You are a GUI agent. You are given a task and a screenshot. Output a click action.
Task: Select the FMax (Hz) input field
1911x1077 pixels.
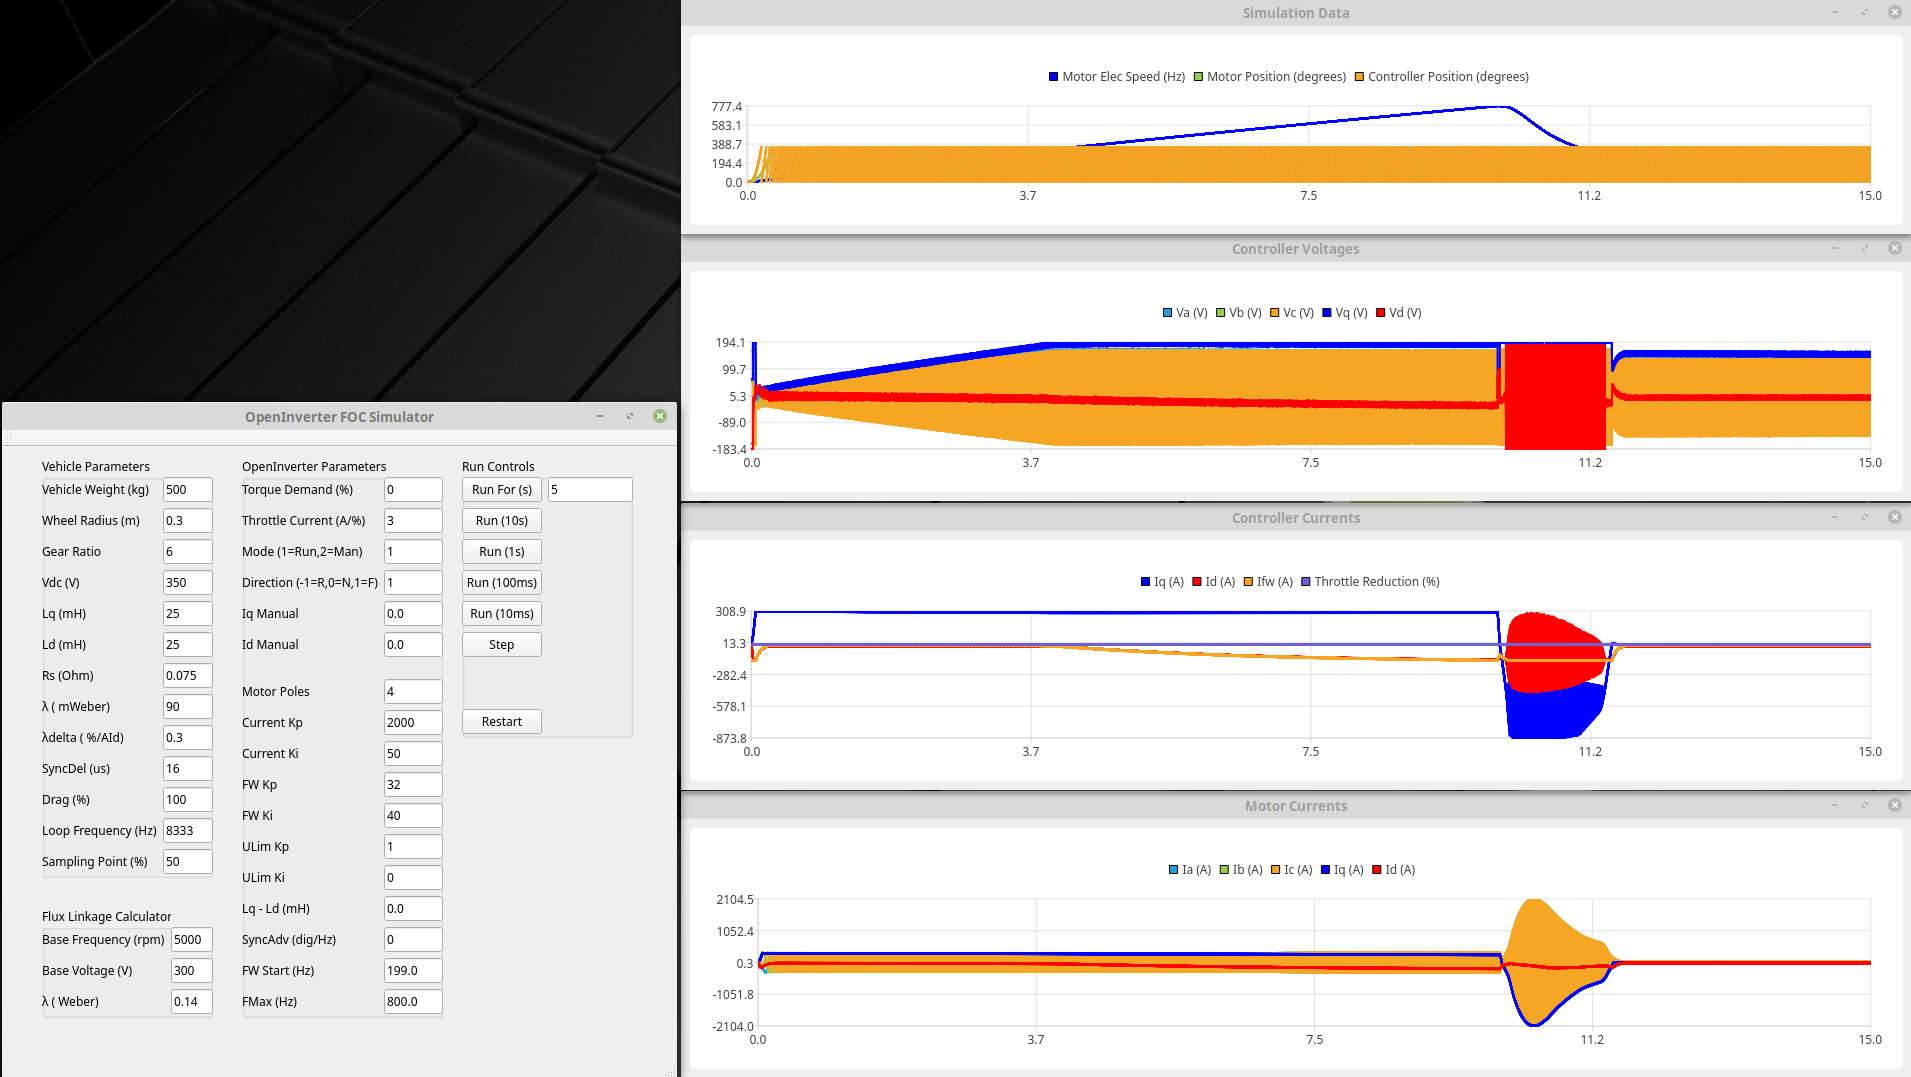[412, 1002]
